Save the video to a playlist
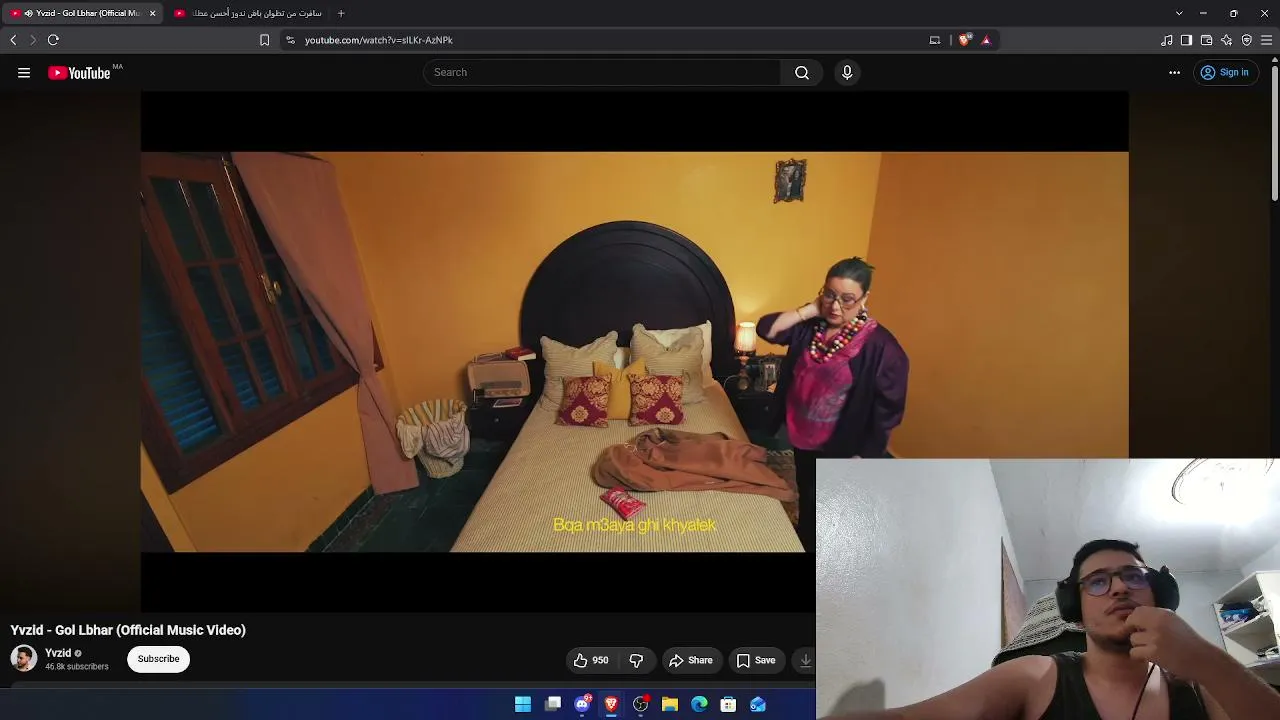Viewport: 1280px width, 720px height. click(x=756, y=660)
